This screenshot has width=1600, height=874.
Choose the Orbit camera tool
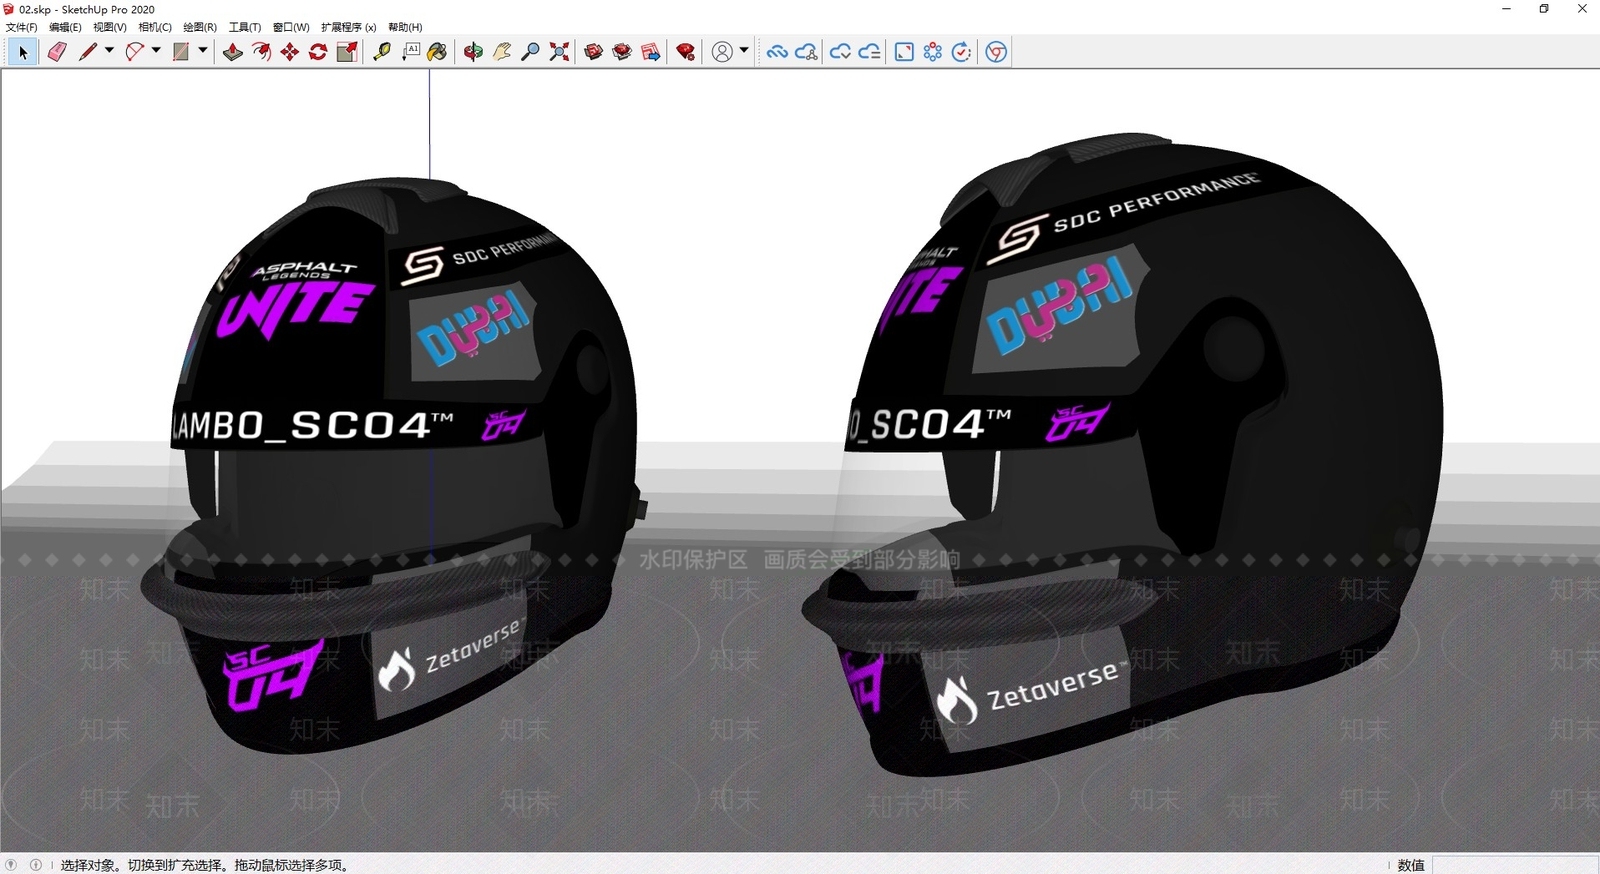click(473, 52)
